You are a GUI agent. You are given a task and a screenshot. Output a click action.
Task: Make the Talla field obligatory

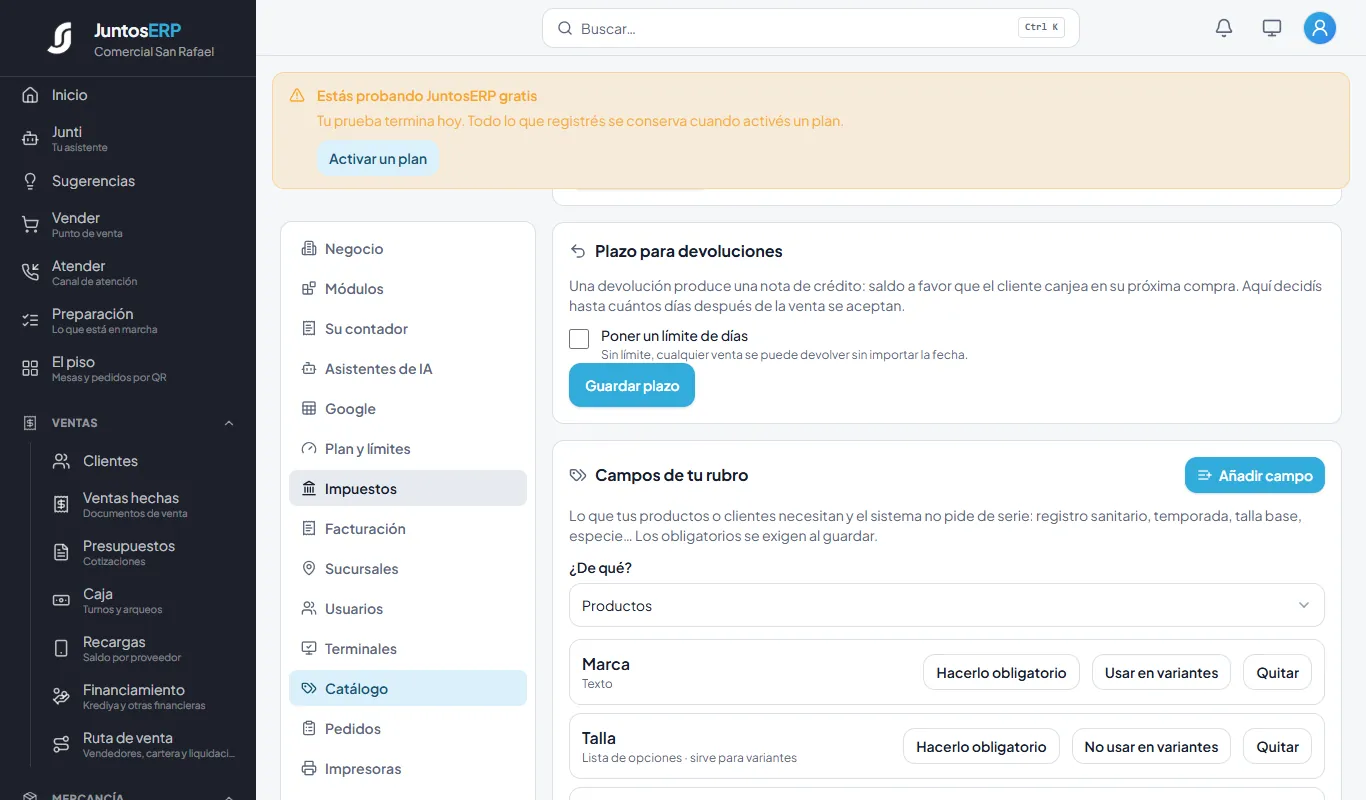point(981,747)
